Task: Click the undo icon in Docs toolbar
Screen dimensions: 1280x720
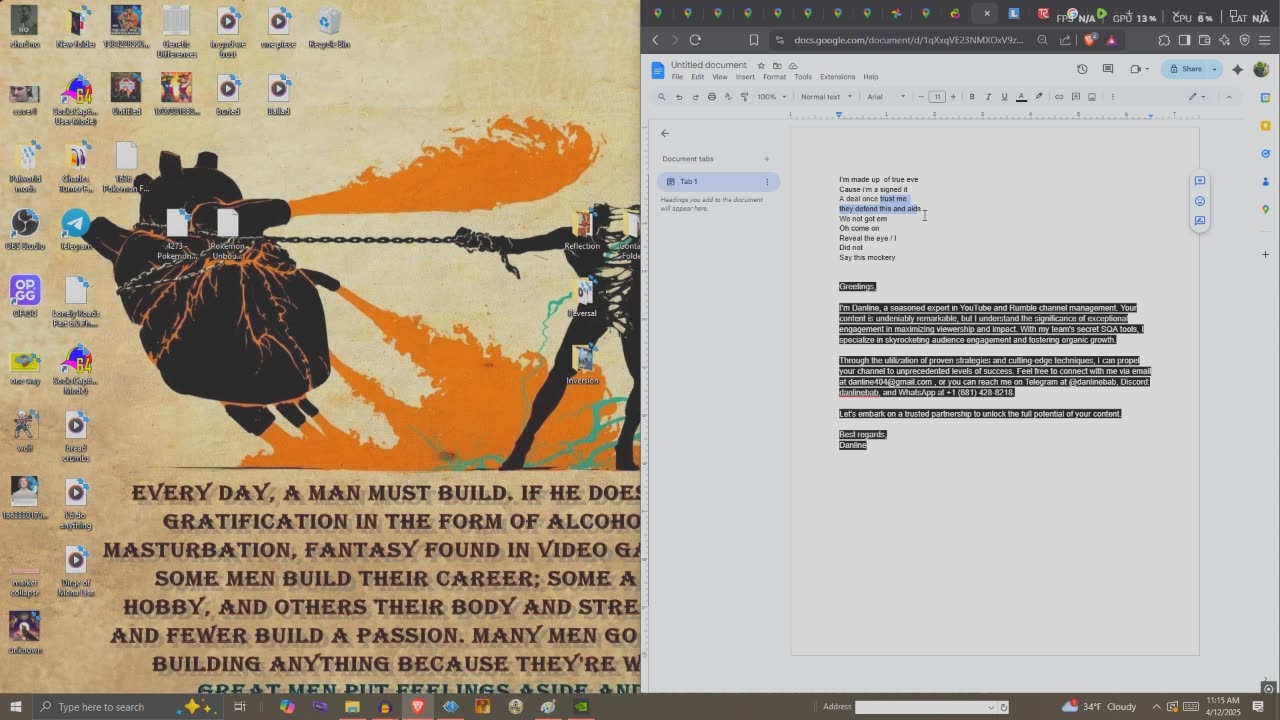Action: 679,97
